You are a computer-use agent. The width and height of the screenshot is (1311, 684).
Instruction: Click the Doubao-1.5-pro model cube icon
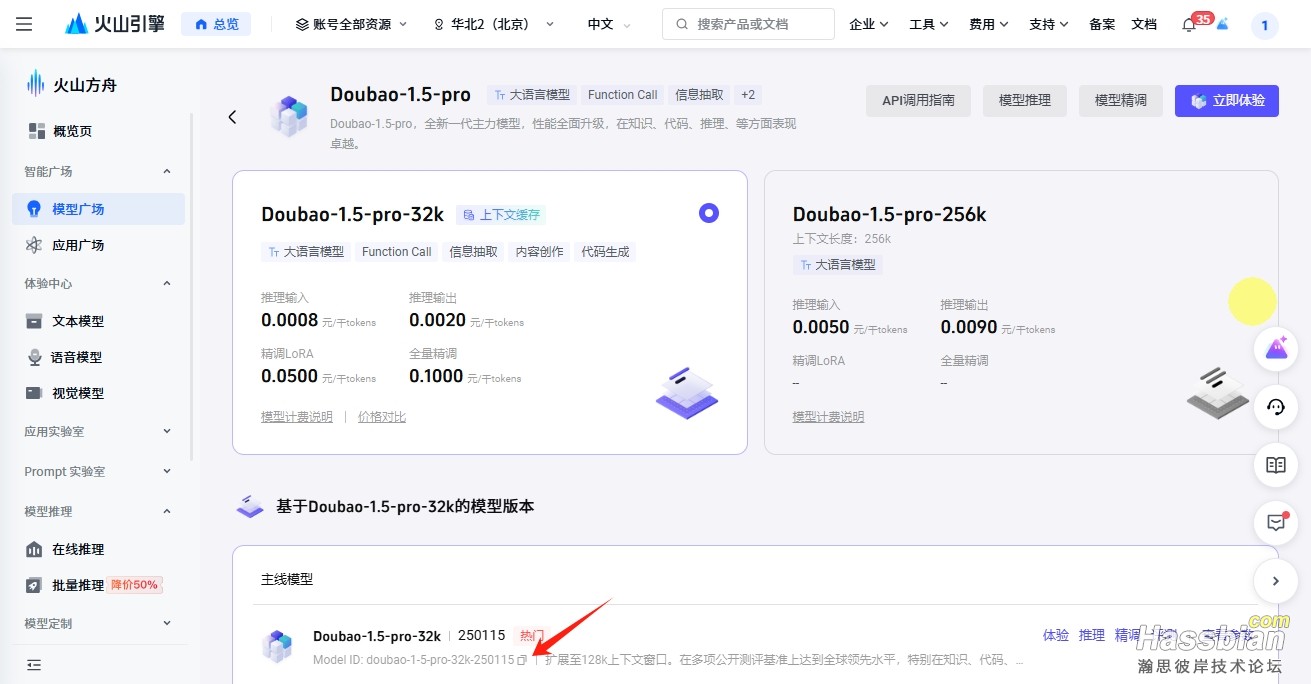(x=289, y=116)
